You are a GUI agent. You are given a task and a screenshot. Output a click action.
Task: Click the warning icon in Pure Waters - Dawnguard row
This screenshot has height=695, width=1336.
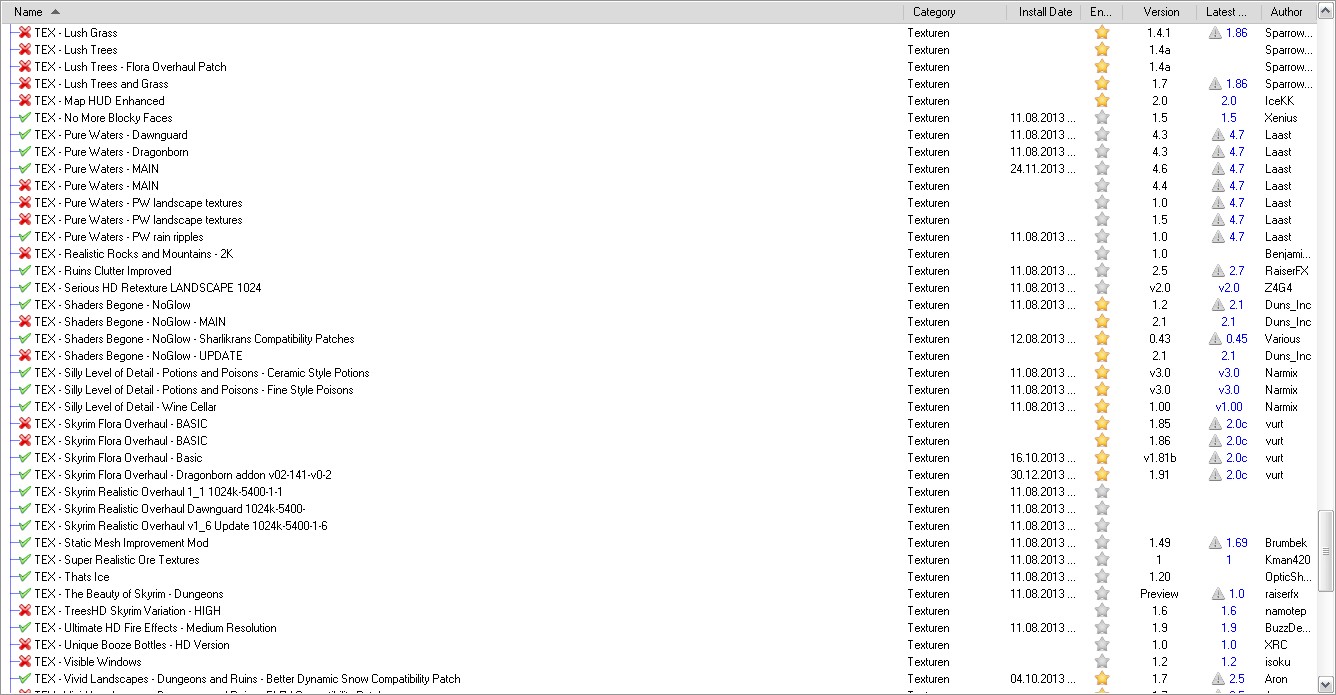[1218, 135]
